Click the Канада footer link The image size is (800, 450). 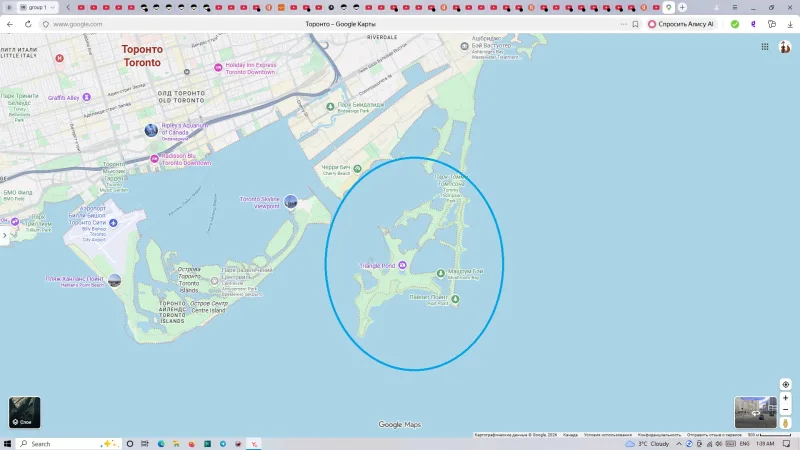(x=570, y=435)
